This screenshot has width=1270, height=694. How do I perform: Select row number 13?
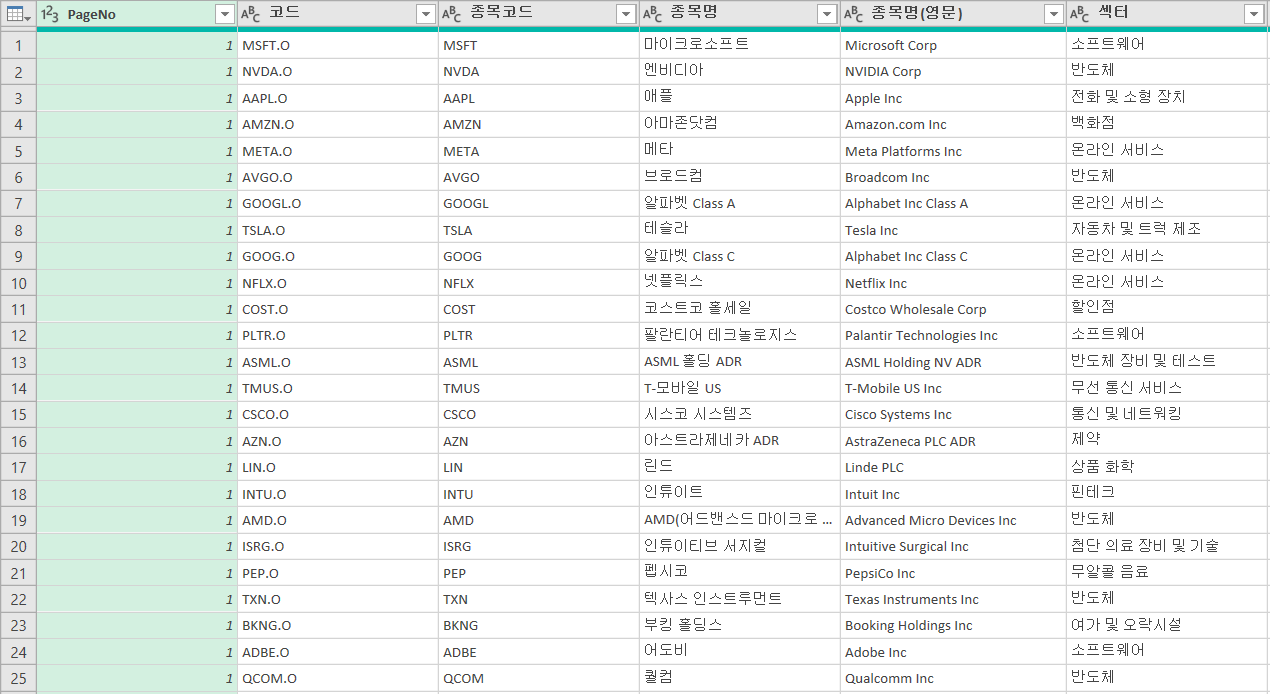point(18,362)
